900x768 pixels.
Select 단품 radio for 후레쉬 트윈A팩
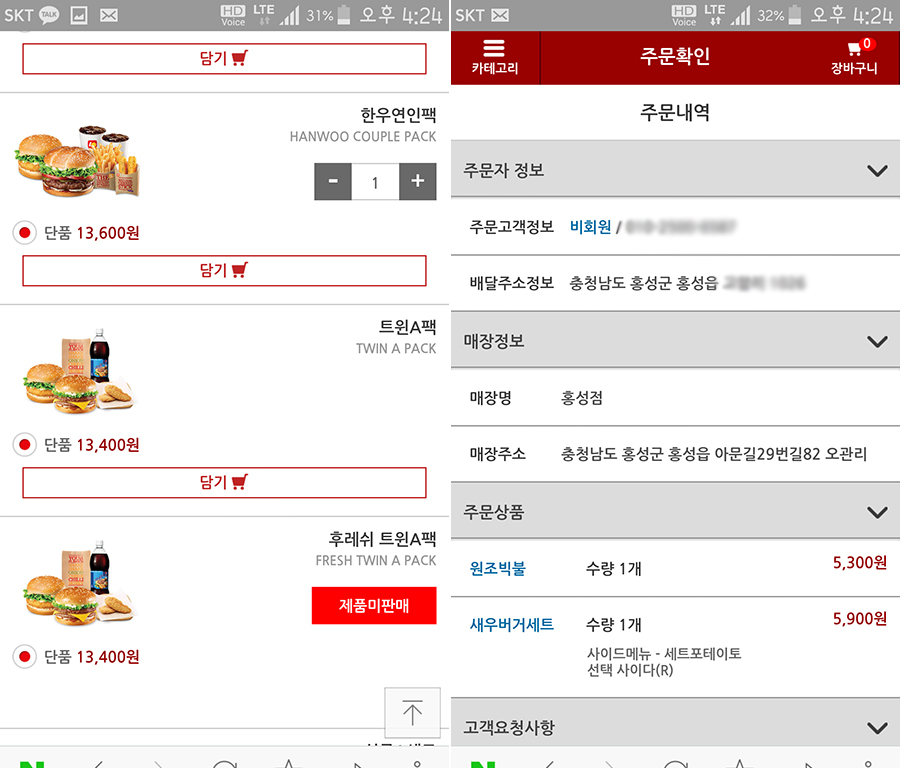(25, 656)
